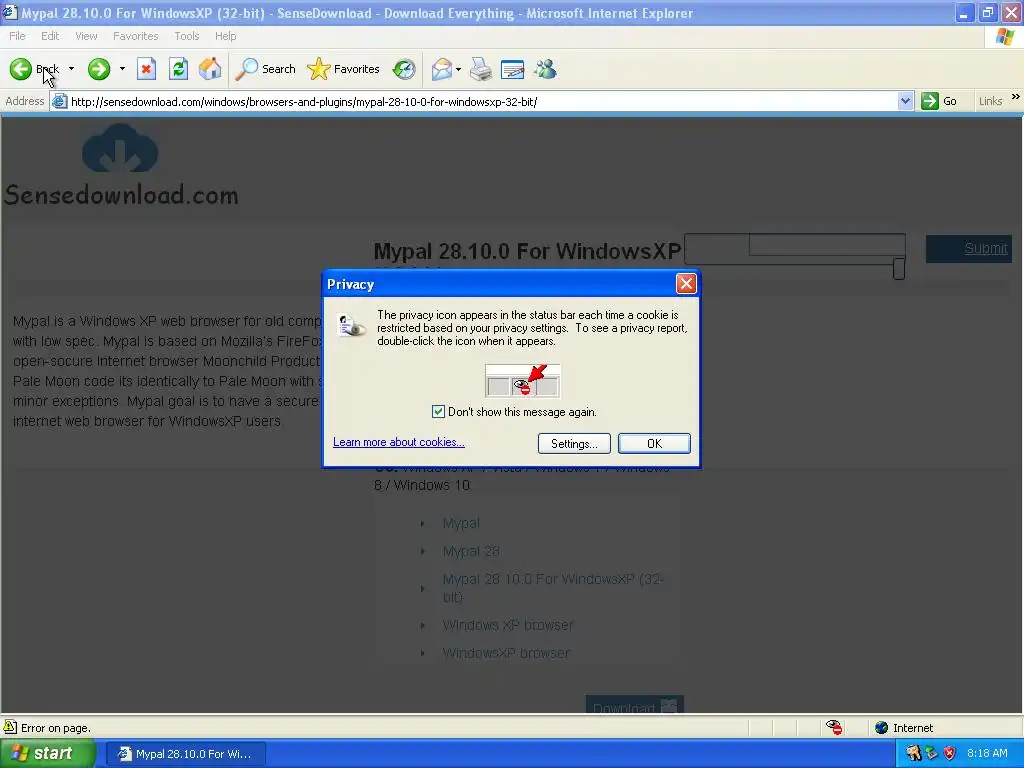Click the first system tray icon
Viewport: 1024px width, 768px height.
click(914, 754)
